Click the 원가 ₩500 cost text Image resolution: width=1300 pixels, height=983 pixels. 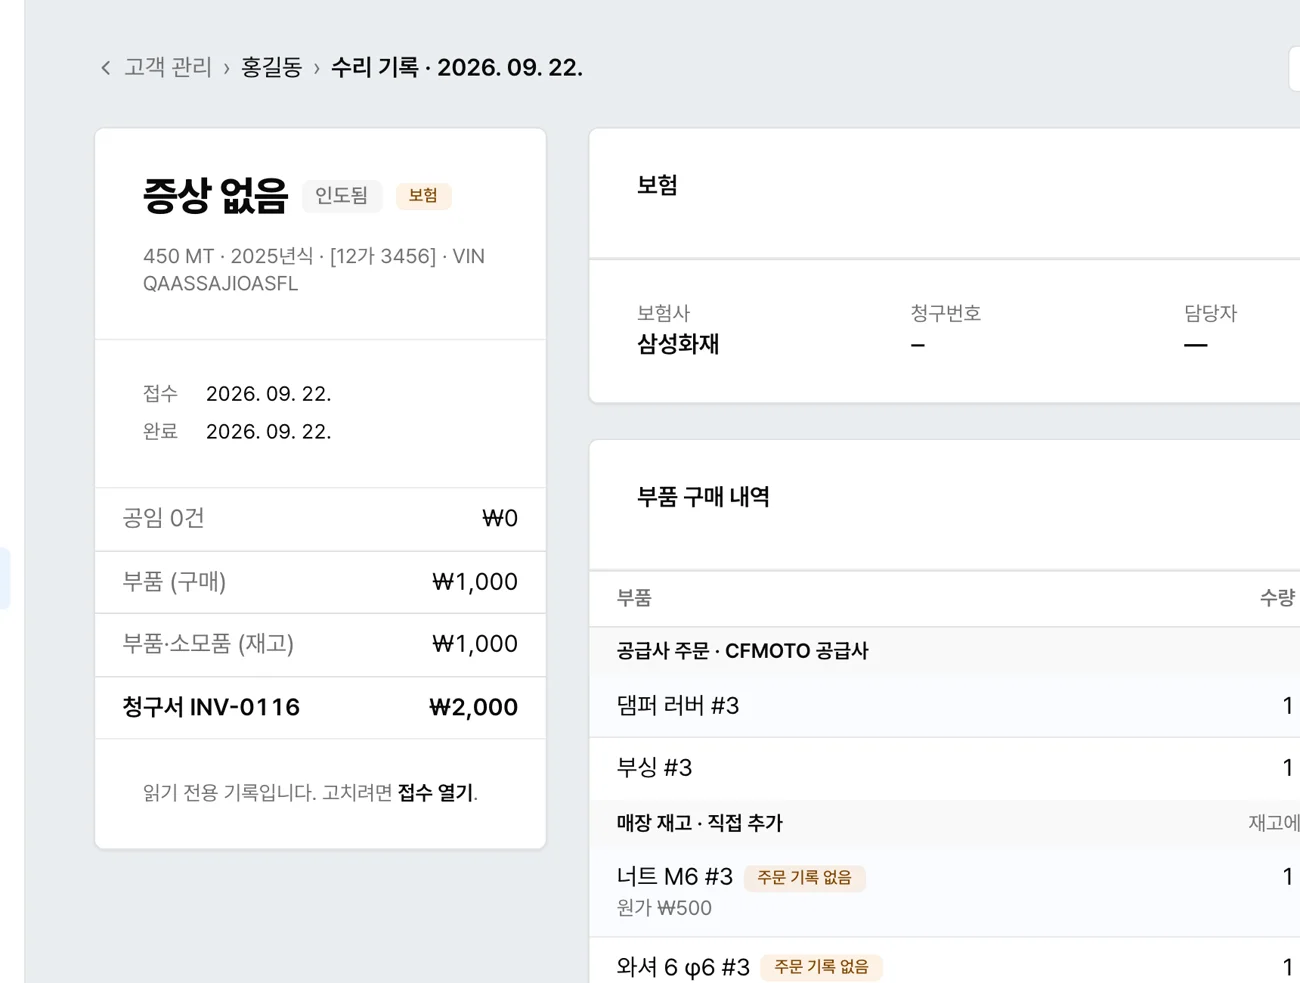664,908
